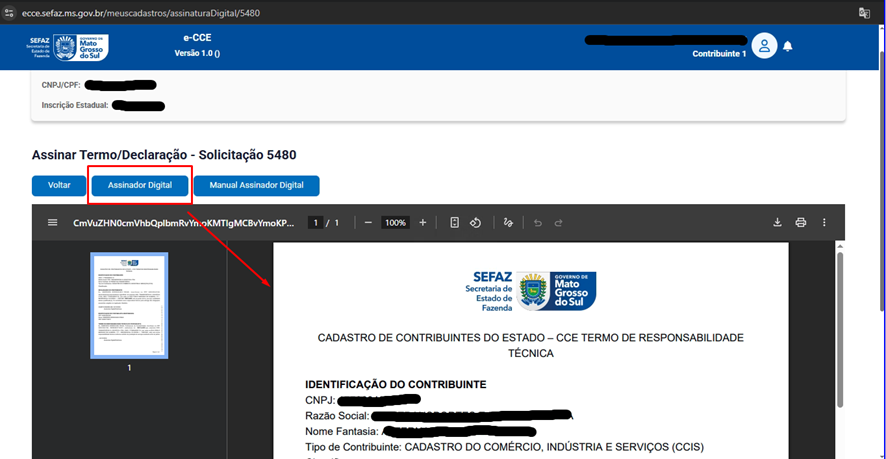Click the Assinador Digital button

click(x=139, y=186)
